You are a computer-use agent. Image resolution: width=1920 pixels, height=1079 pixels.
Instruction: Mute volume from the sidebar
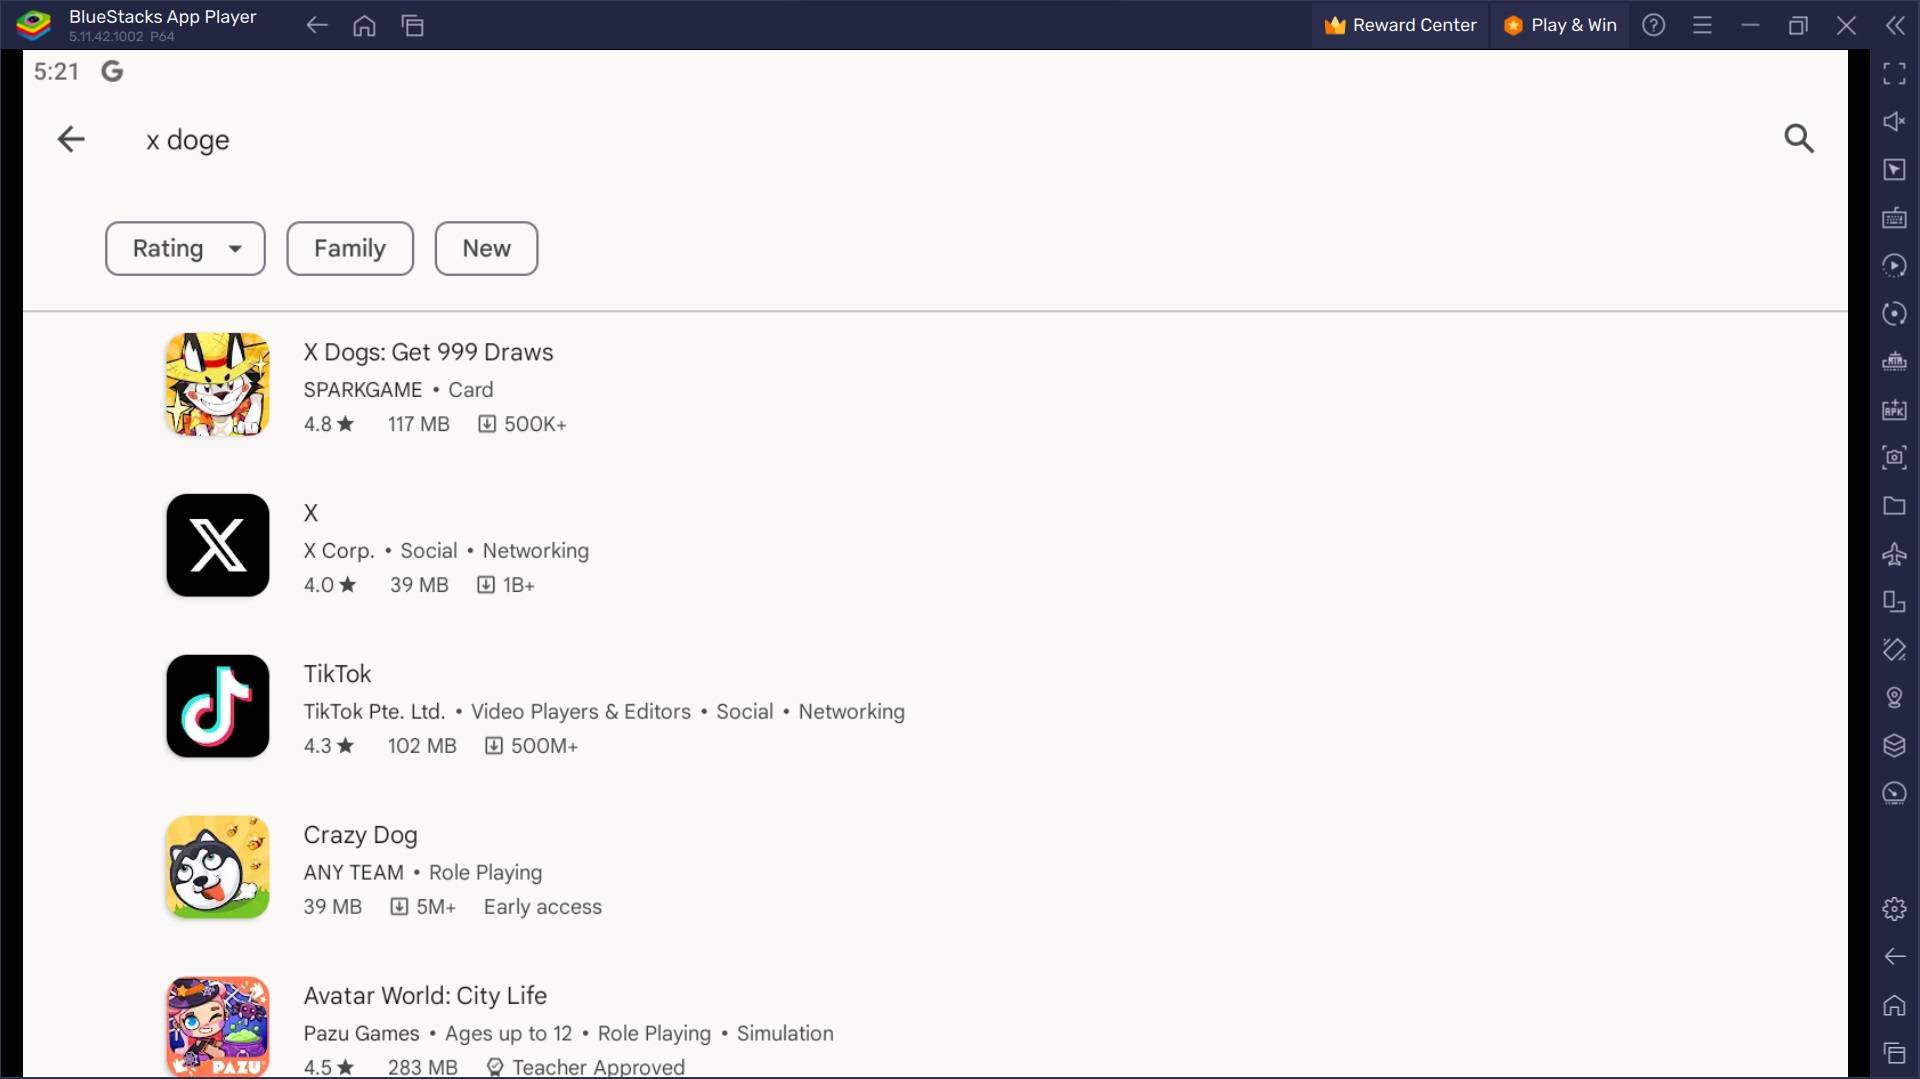tap(1894, 121)
